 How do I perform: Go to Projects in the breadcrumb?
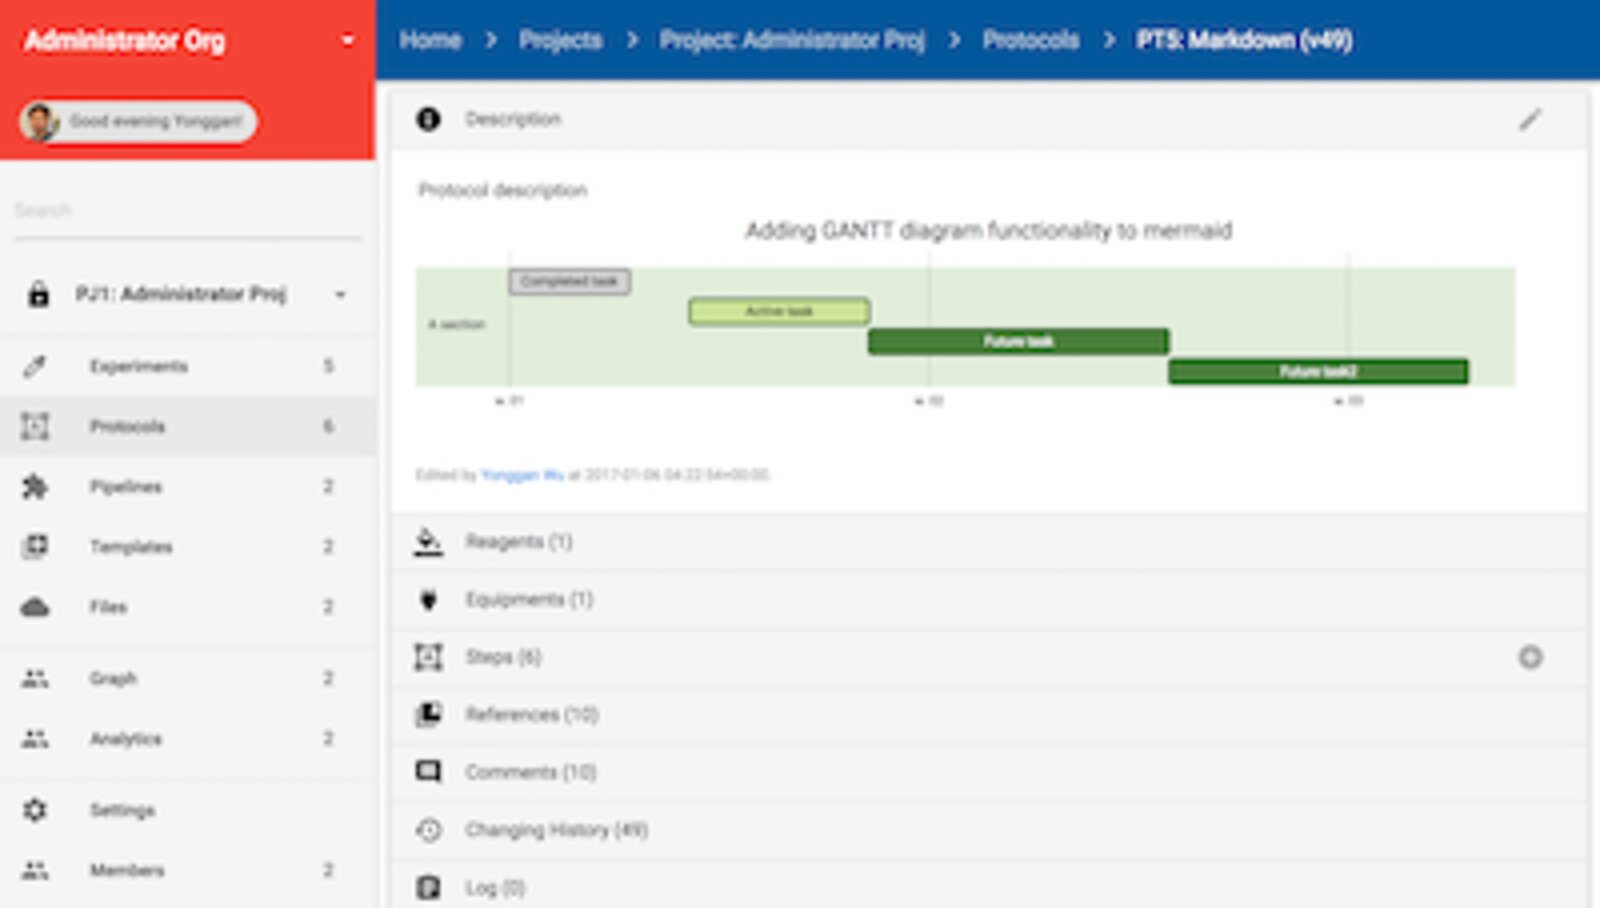pyautogui.click(x=560, y=40)
